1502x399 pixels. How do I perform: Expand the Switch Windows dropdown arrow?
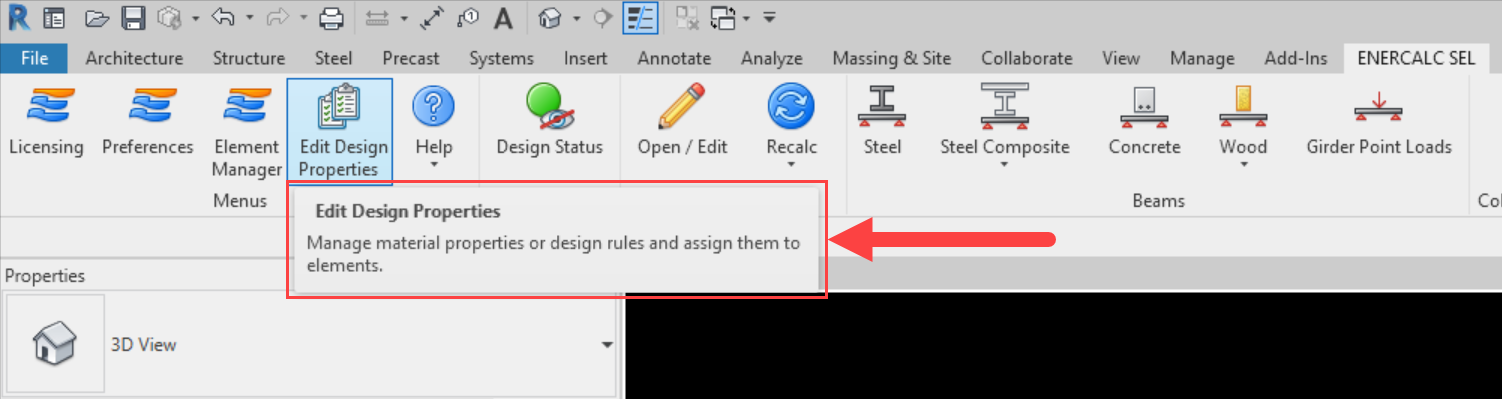pos(747,18)
